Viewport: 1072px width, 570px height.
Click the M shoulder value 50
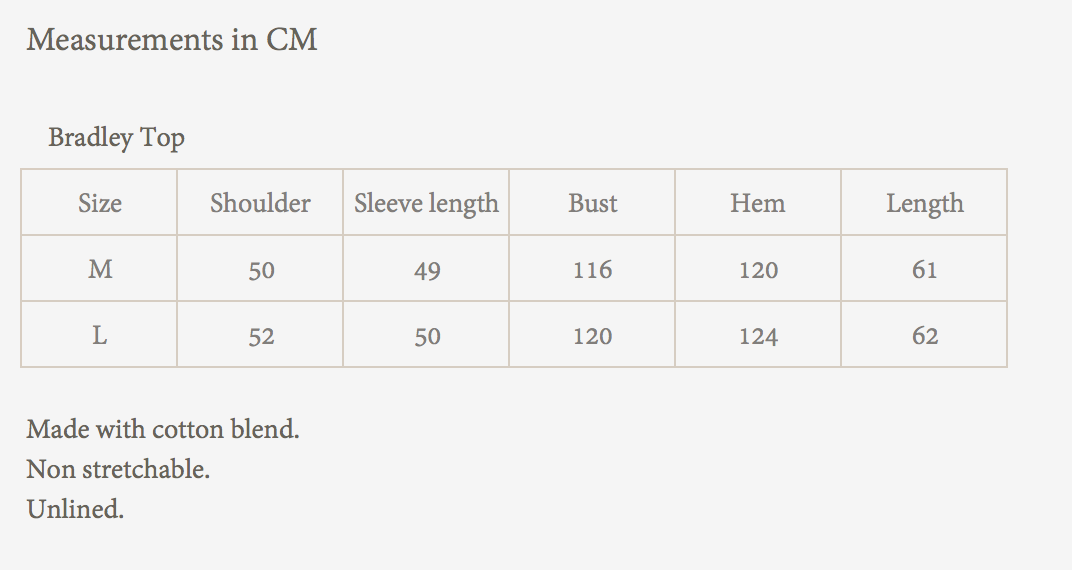click(261, 271)
